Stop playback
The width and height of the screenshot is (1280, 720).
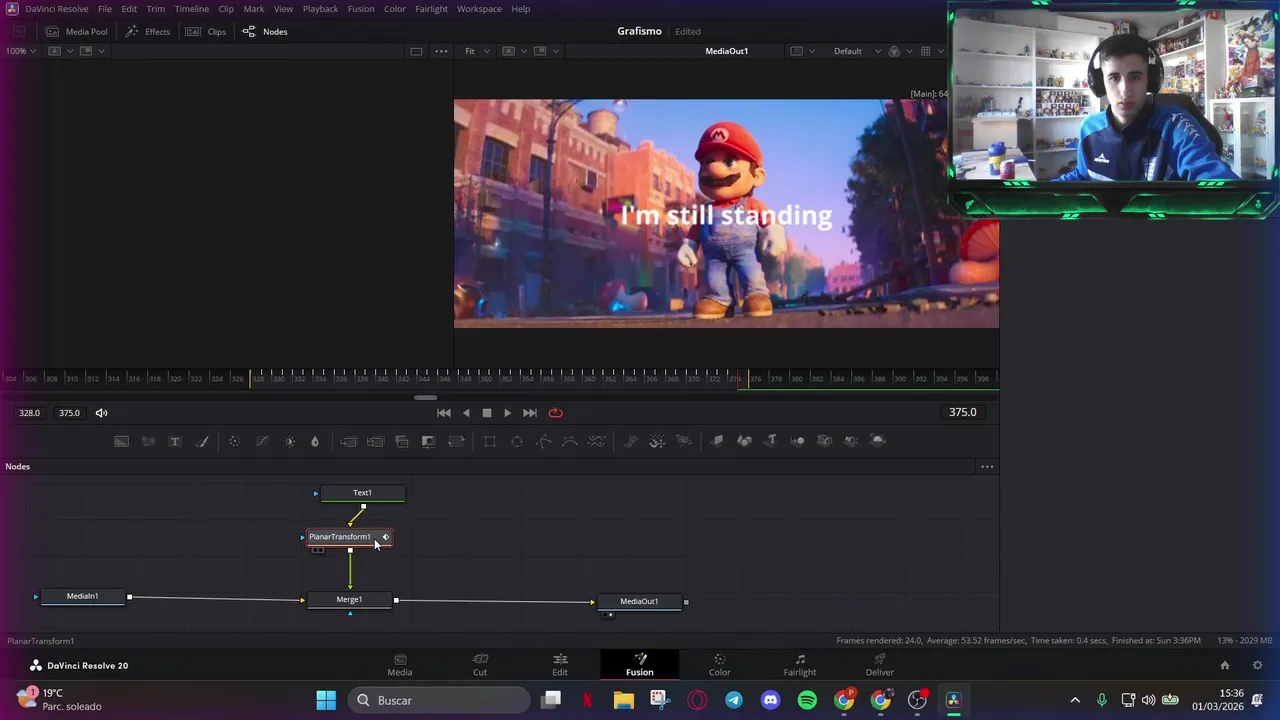(x=487, y=413)
